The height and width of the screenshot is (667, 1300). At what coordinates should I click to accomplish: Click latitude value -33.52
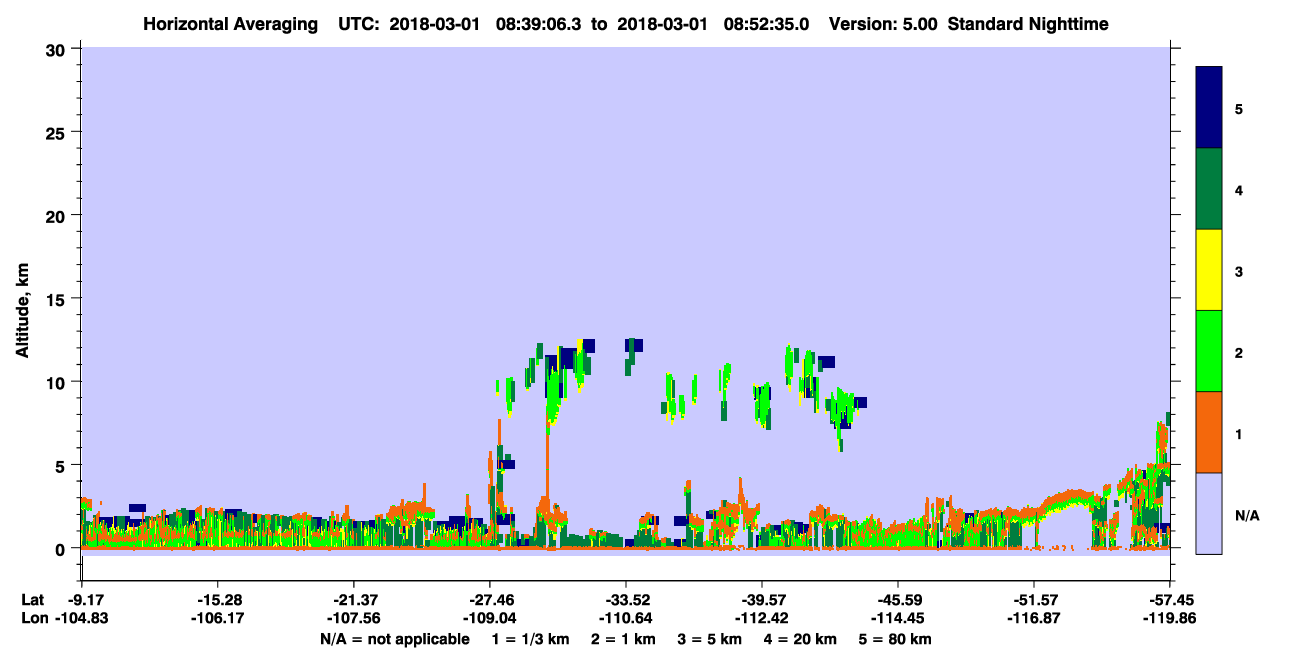[x=626, y=600]
